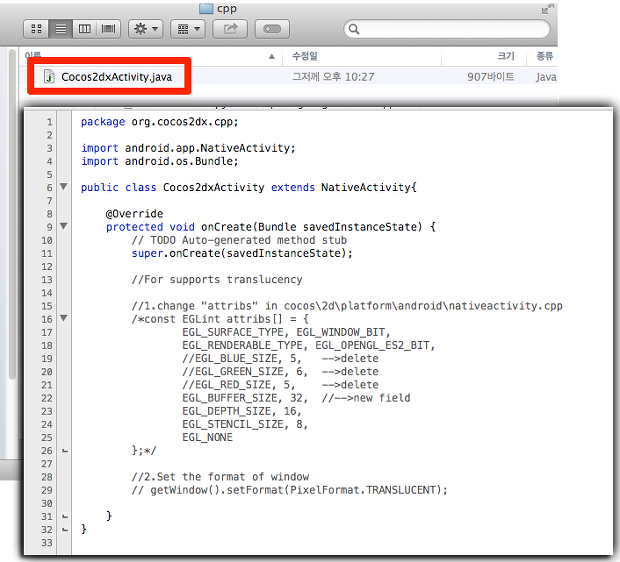620x562 pixels.
Task: Collapse the comment fold triangle at line 16
Action: 63,318
